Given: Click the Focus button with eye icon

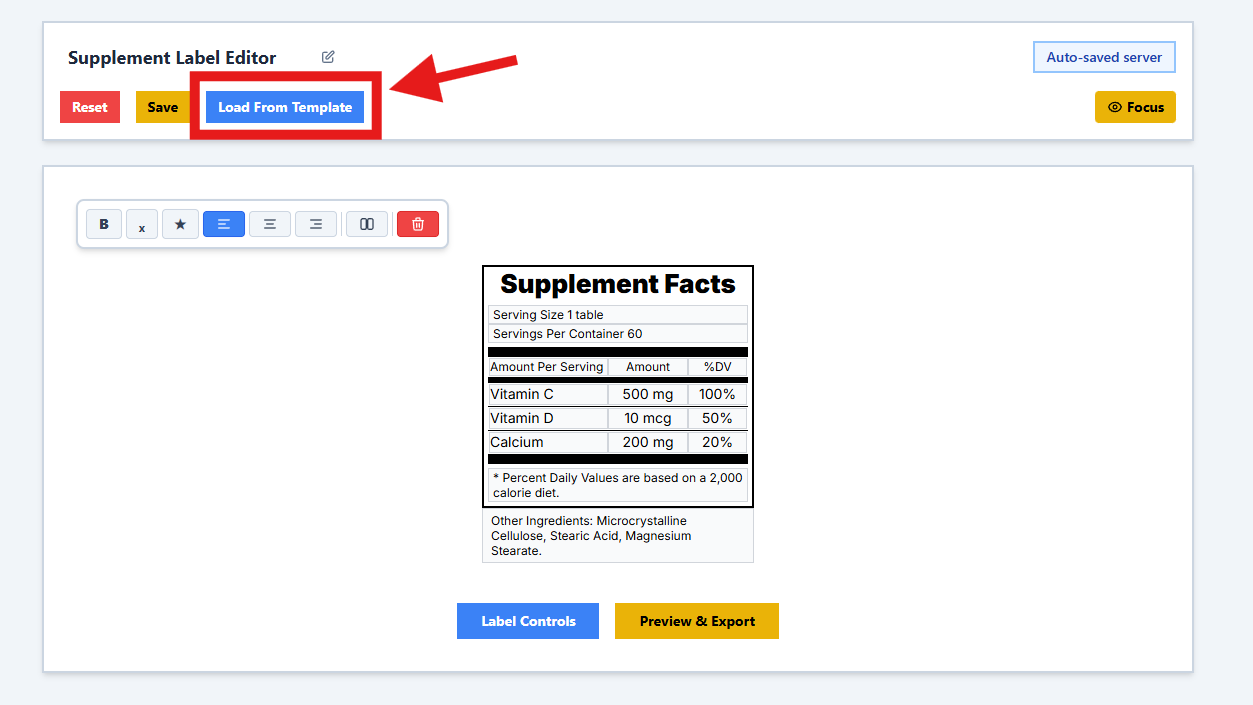Looking at the screenshot, I should [1135, 107].
